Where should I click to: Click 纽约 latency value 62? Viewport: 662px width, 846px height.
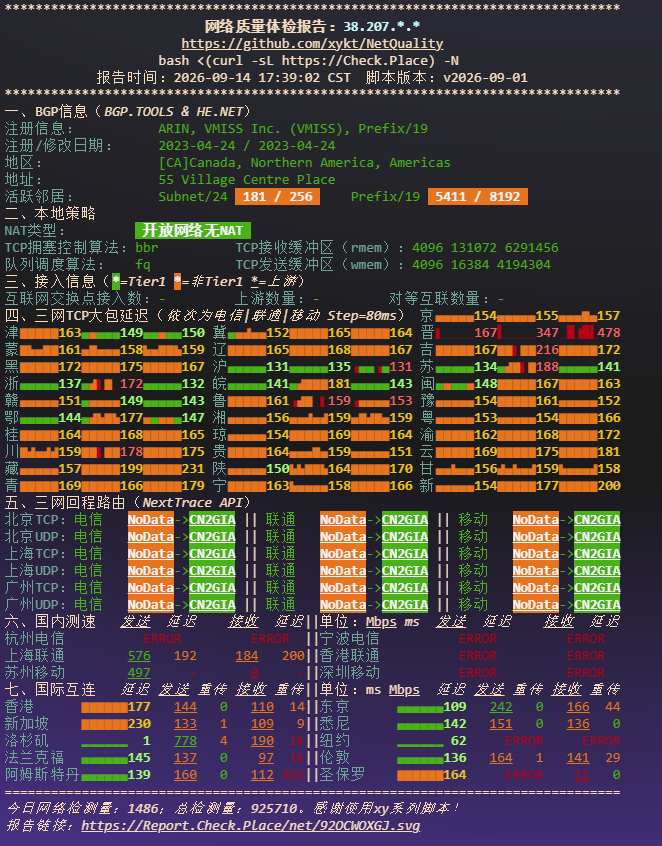coord(459,741)
